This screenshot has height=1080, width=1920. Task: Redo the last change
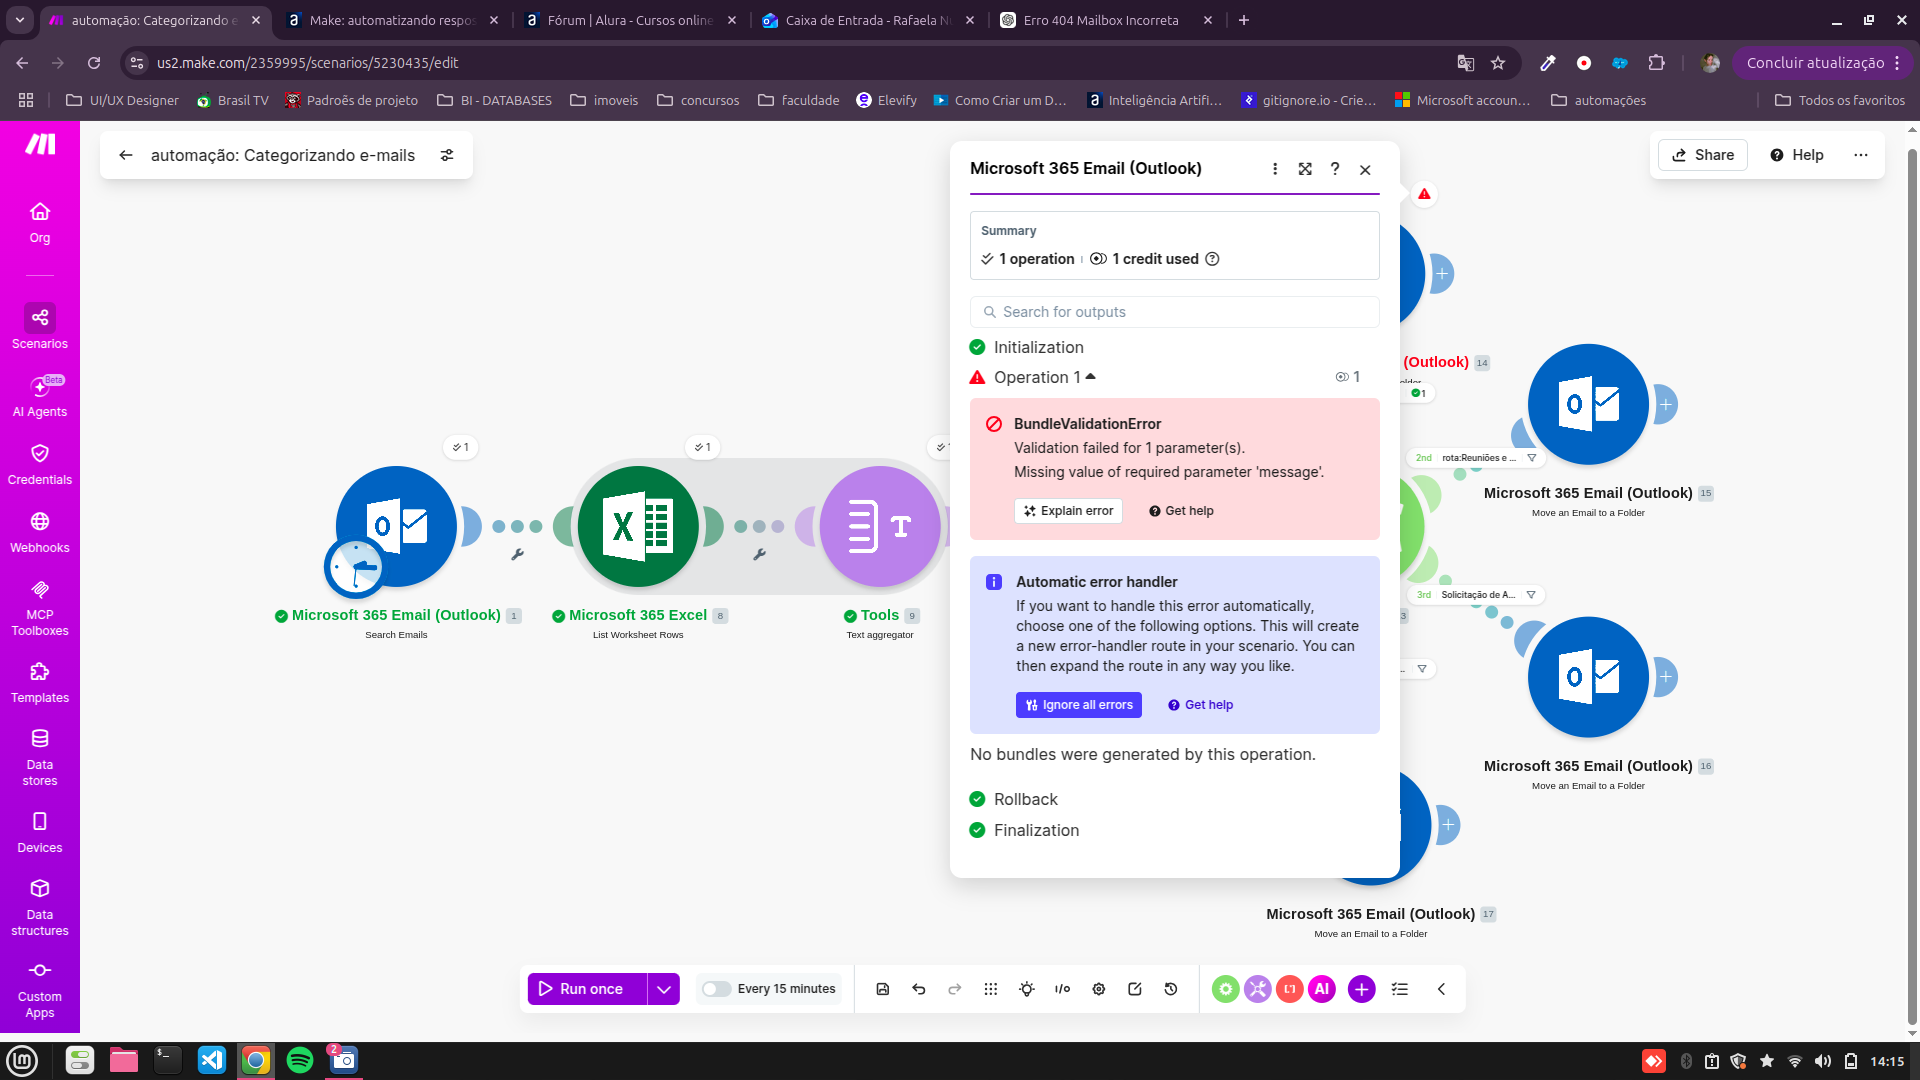coord(955,989)
